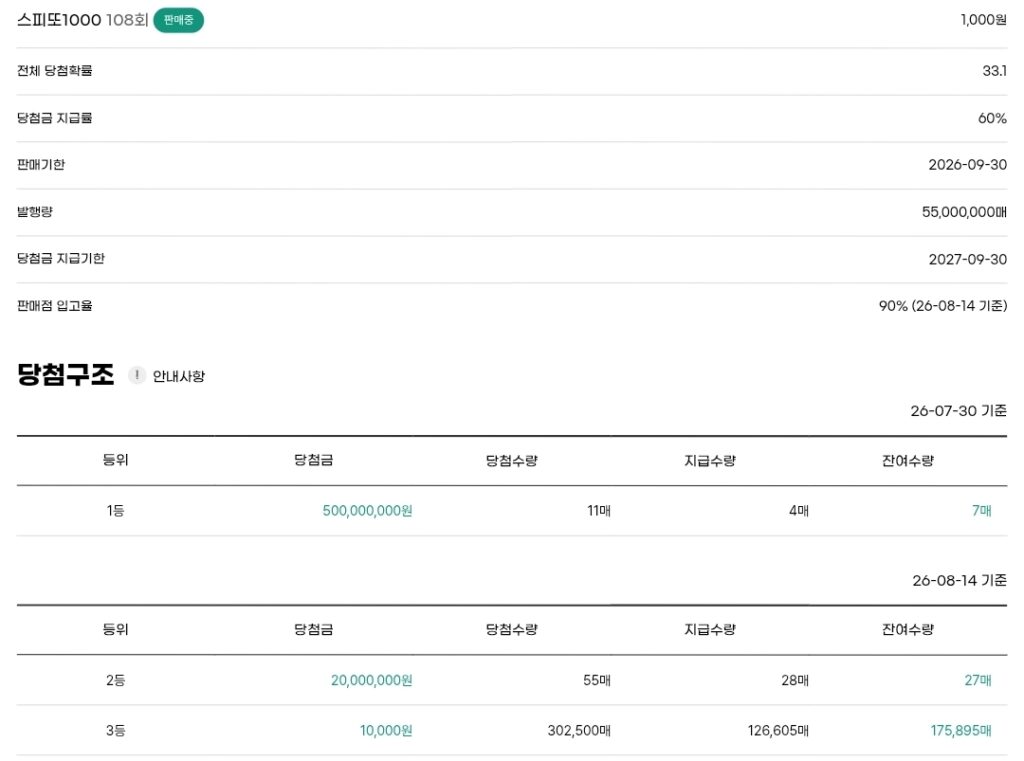The height and width of the screenshot is (761, 1024).
Task: Click the 500,000,000원 first prize amount
Action: click(367, 511)
